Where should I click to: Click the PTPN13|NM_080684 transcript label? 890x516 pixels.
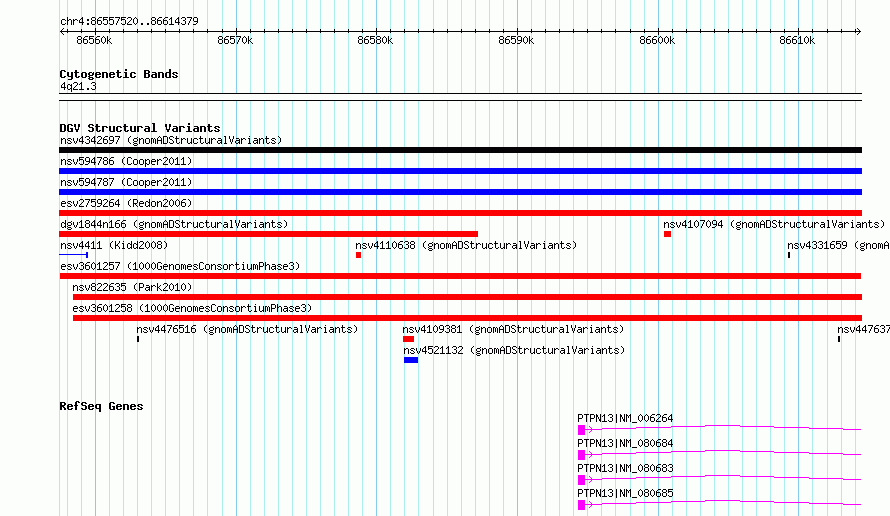[625, 443]
